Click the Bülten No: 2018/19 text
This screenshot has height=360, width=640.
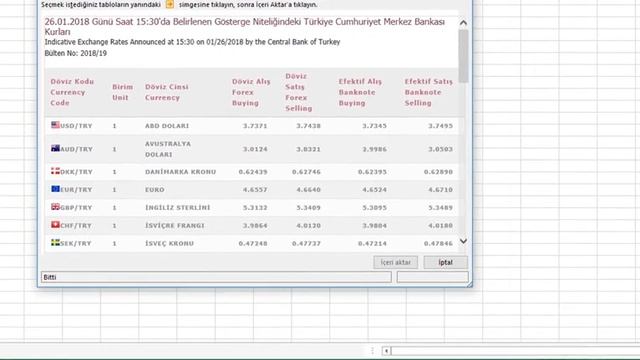pos(76,53)
